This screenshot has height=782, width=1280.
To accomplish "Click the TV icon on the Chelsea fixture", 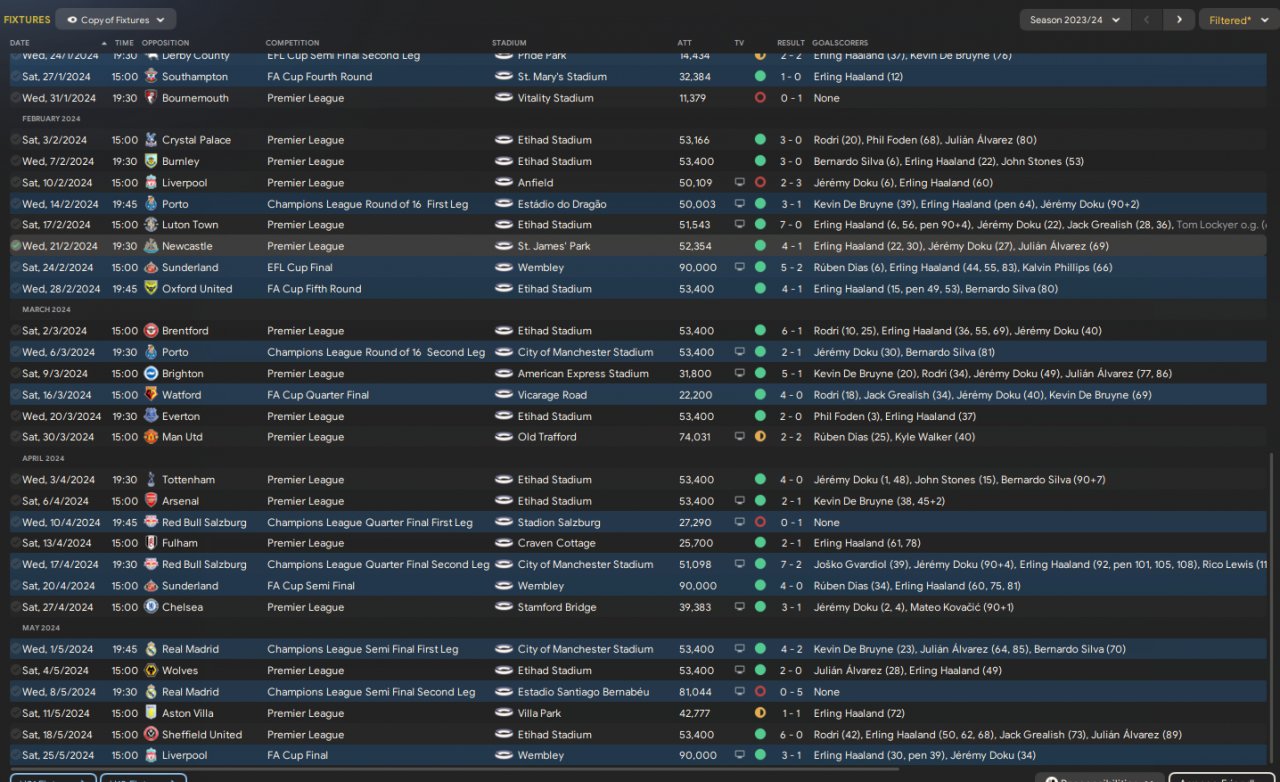I will click(739, 607).
